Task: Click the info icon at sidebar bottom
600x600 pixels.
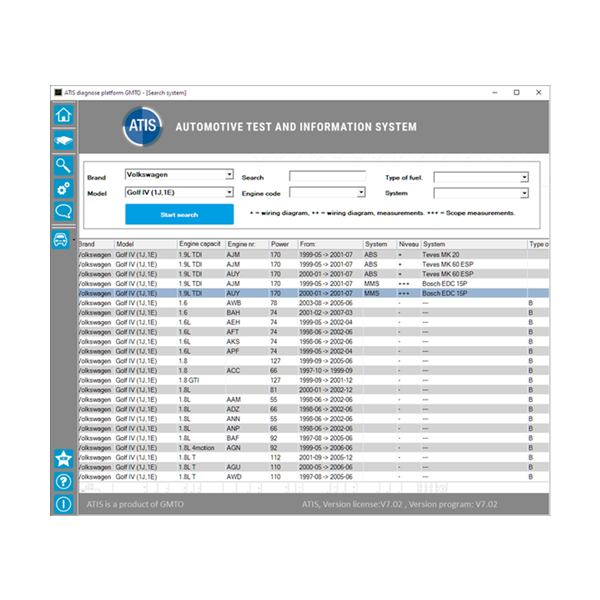Action: tap(64, 504)
